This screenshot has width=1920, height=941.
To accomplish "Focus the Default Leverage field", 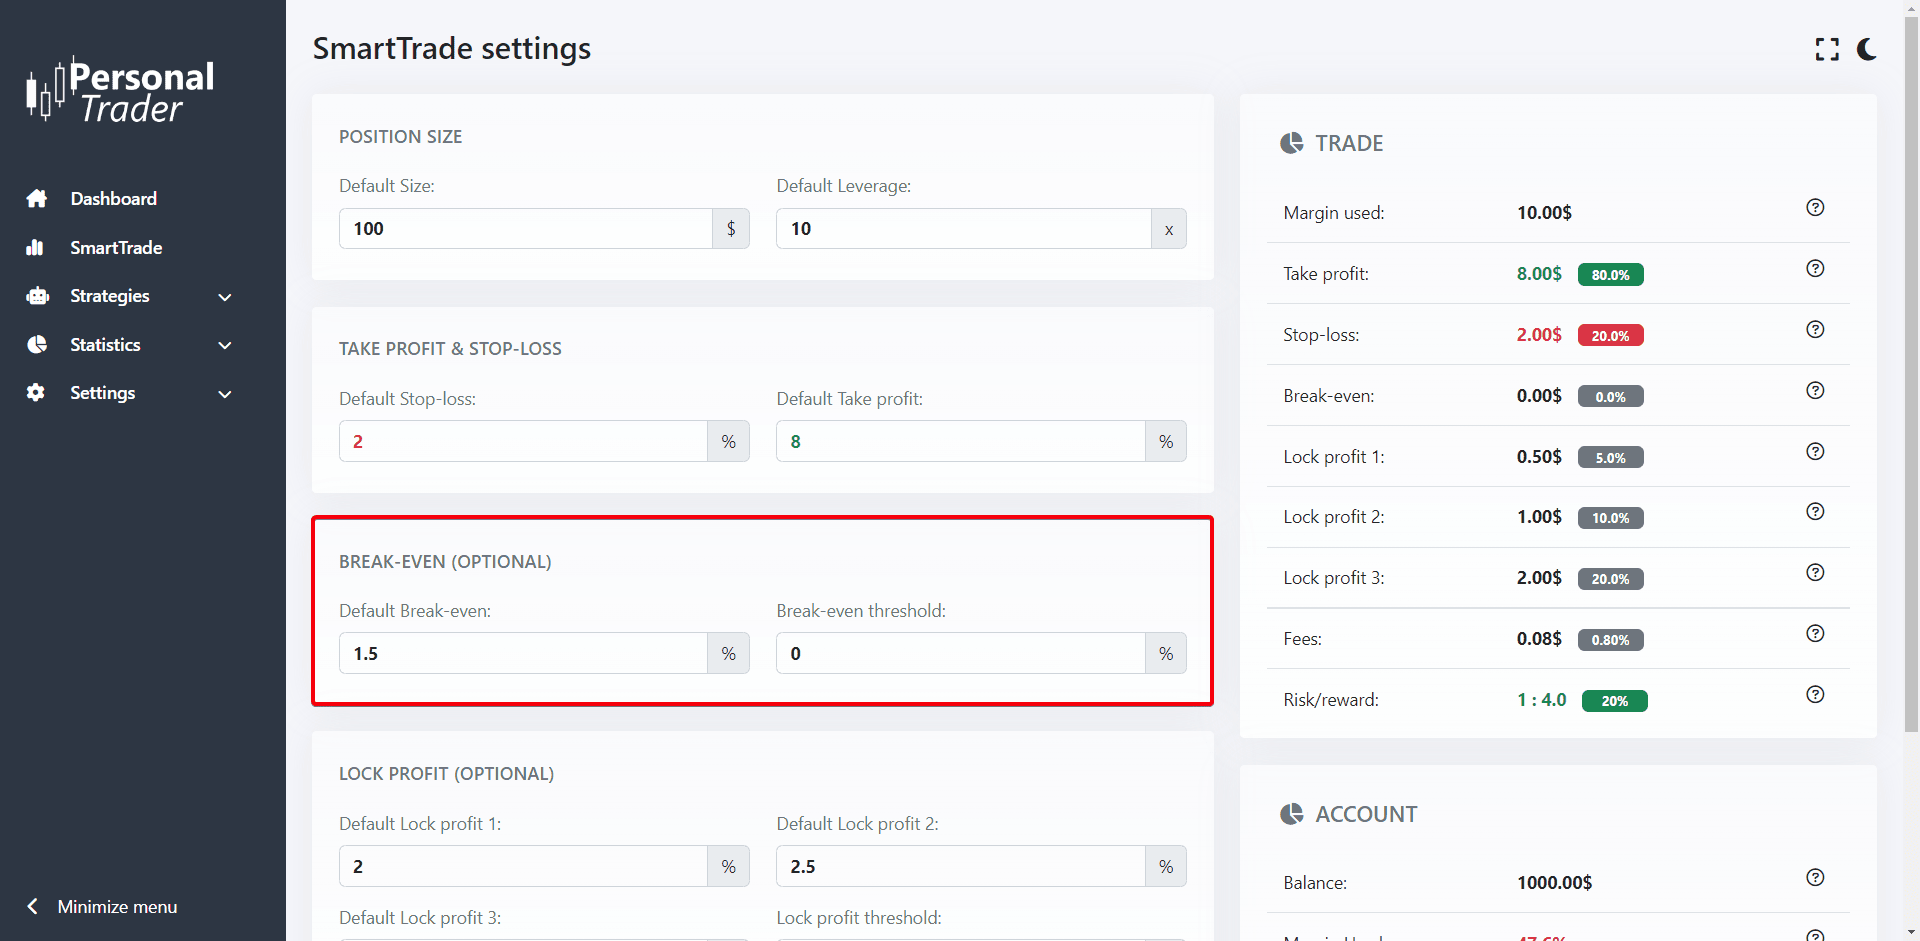I will tap(962, 229).
